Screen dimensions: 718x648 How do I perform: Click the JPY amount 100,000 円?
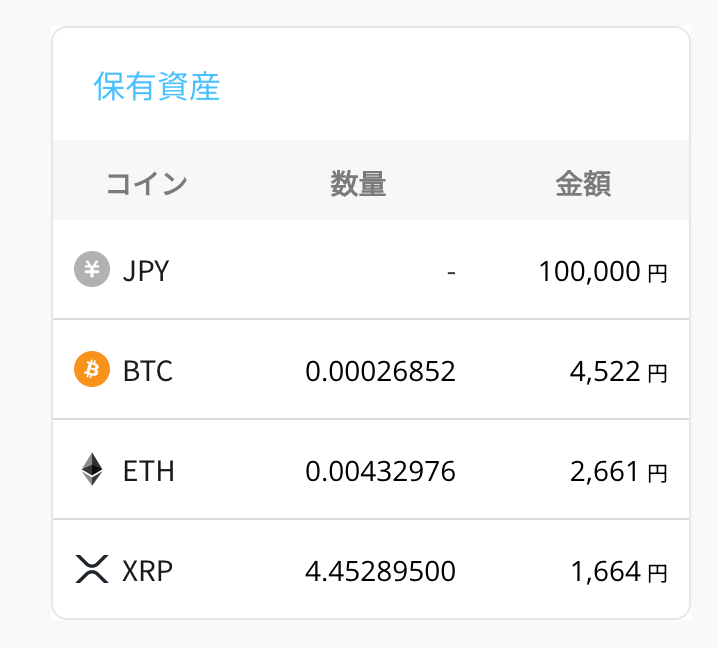pos(602,272)
